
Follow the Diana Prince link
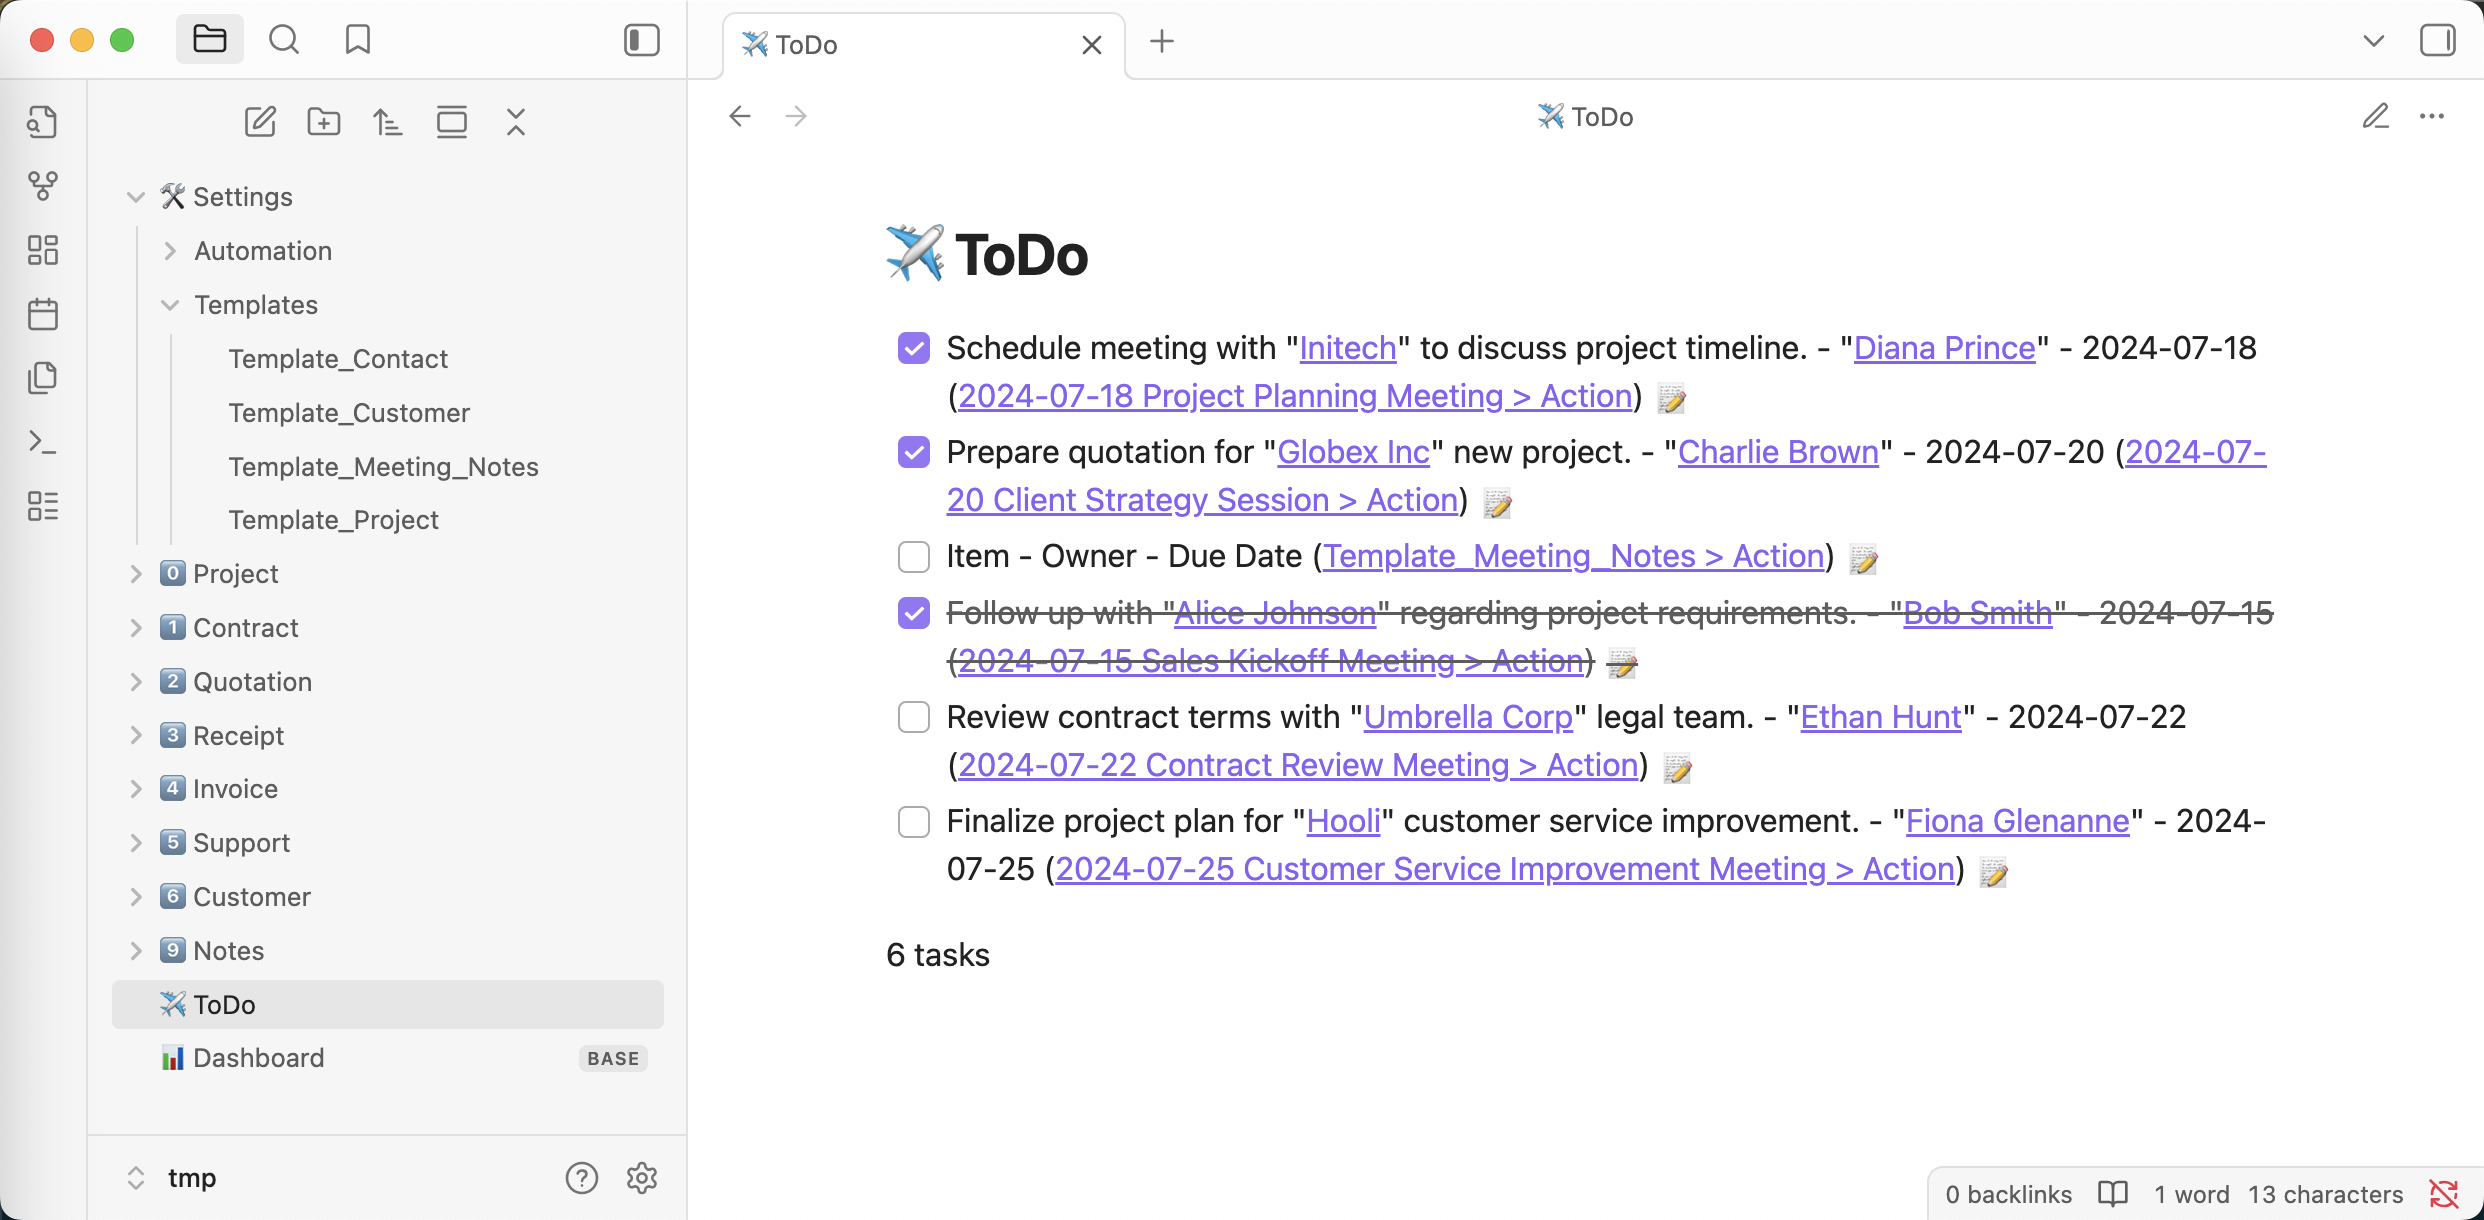1944,348
